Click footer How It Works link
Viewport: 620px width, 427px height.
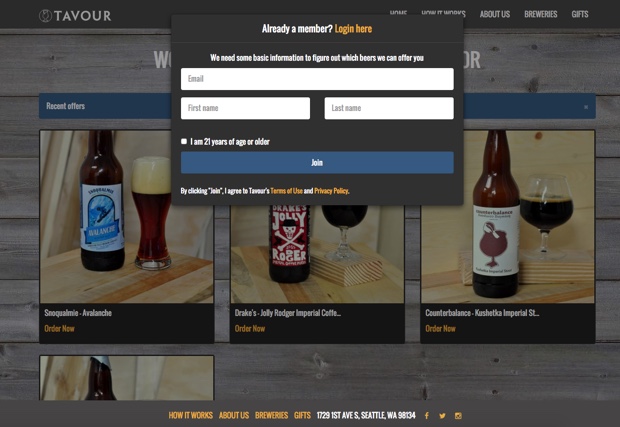coord(191,416)
